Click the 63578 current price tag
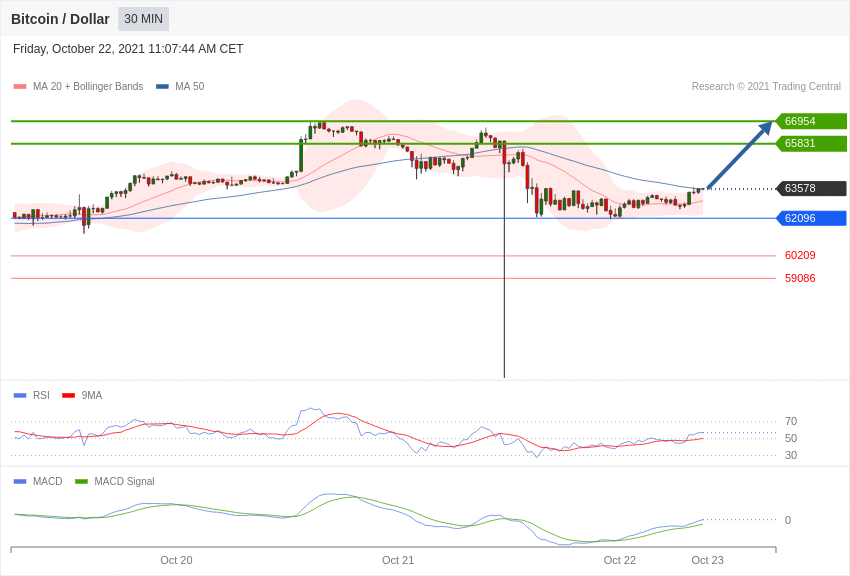 pyautogui.click(x=811, y=189)
